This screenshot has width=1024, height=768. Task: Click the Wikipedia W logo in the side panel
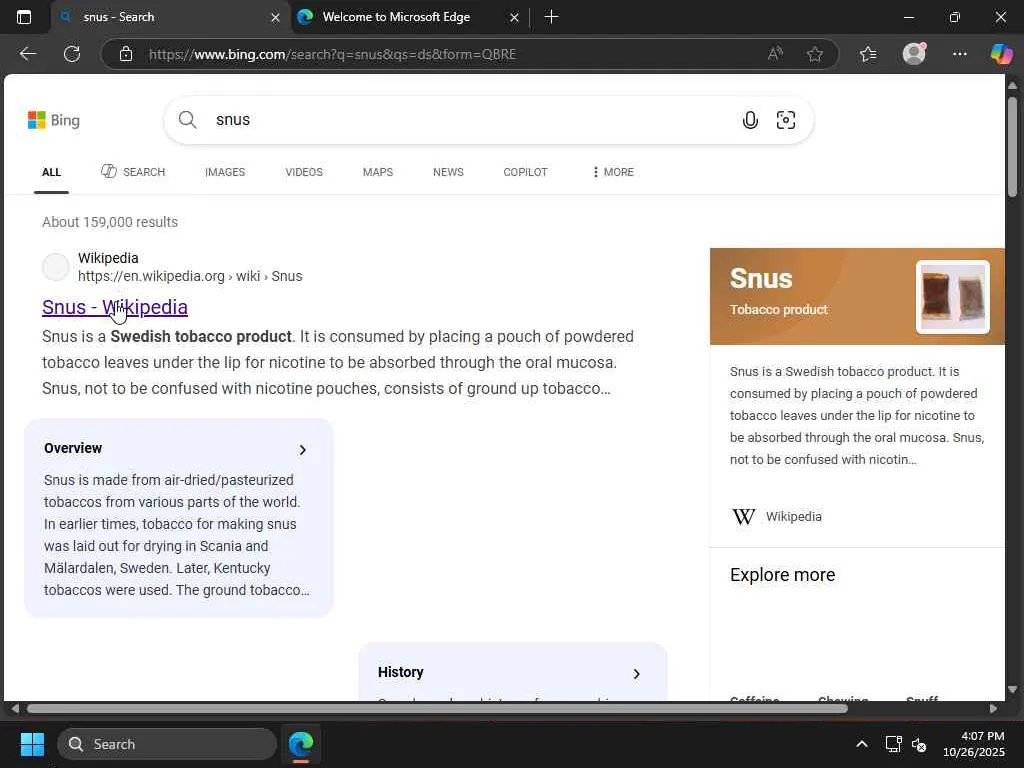point(743,517)
